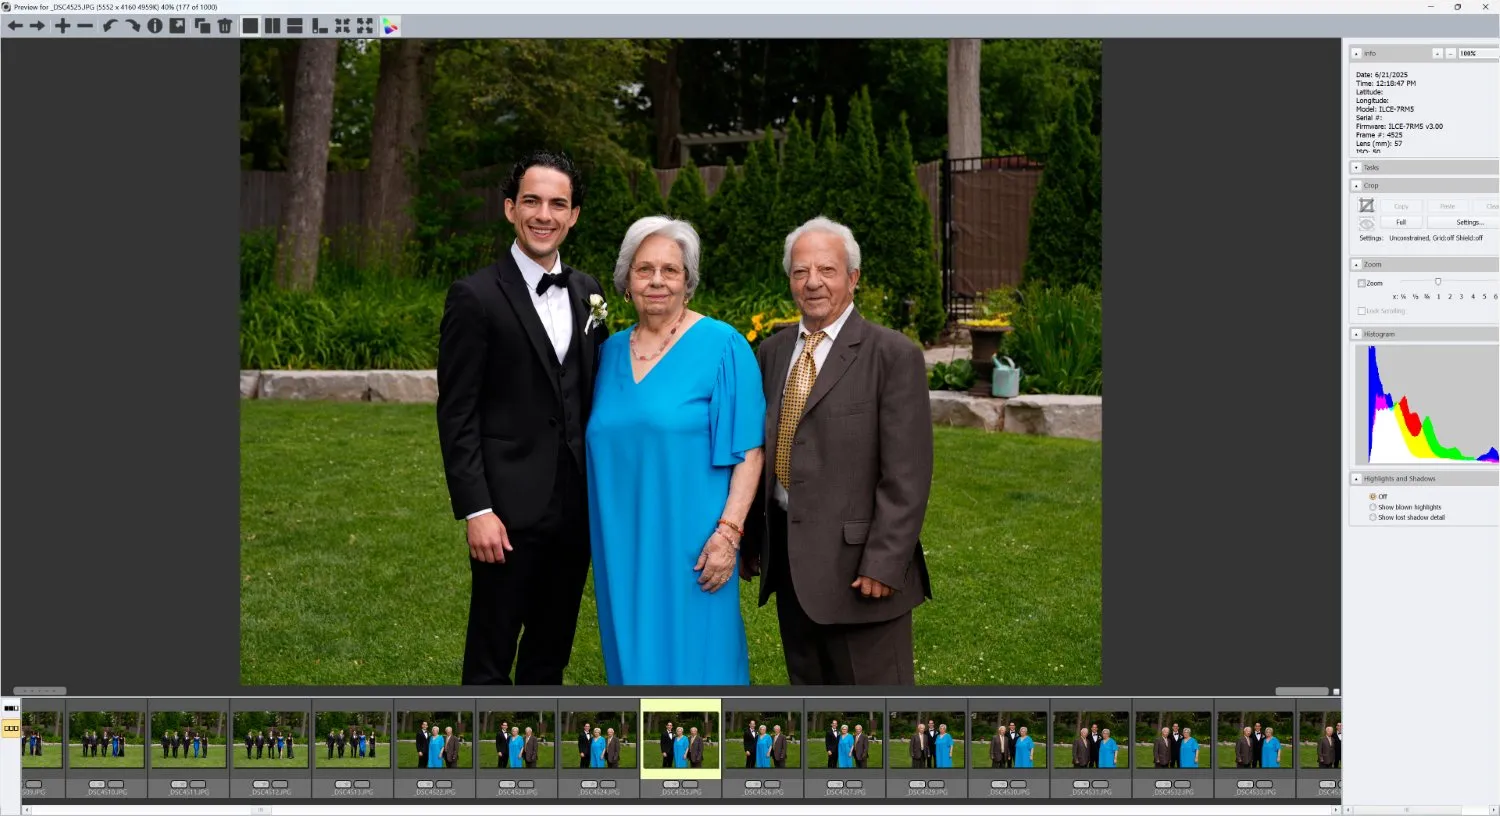1500x816 pixels.
Task: Open the Crop Settings dialog
Action: click(1470, 222)
